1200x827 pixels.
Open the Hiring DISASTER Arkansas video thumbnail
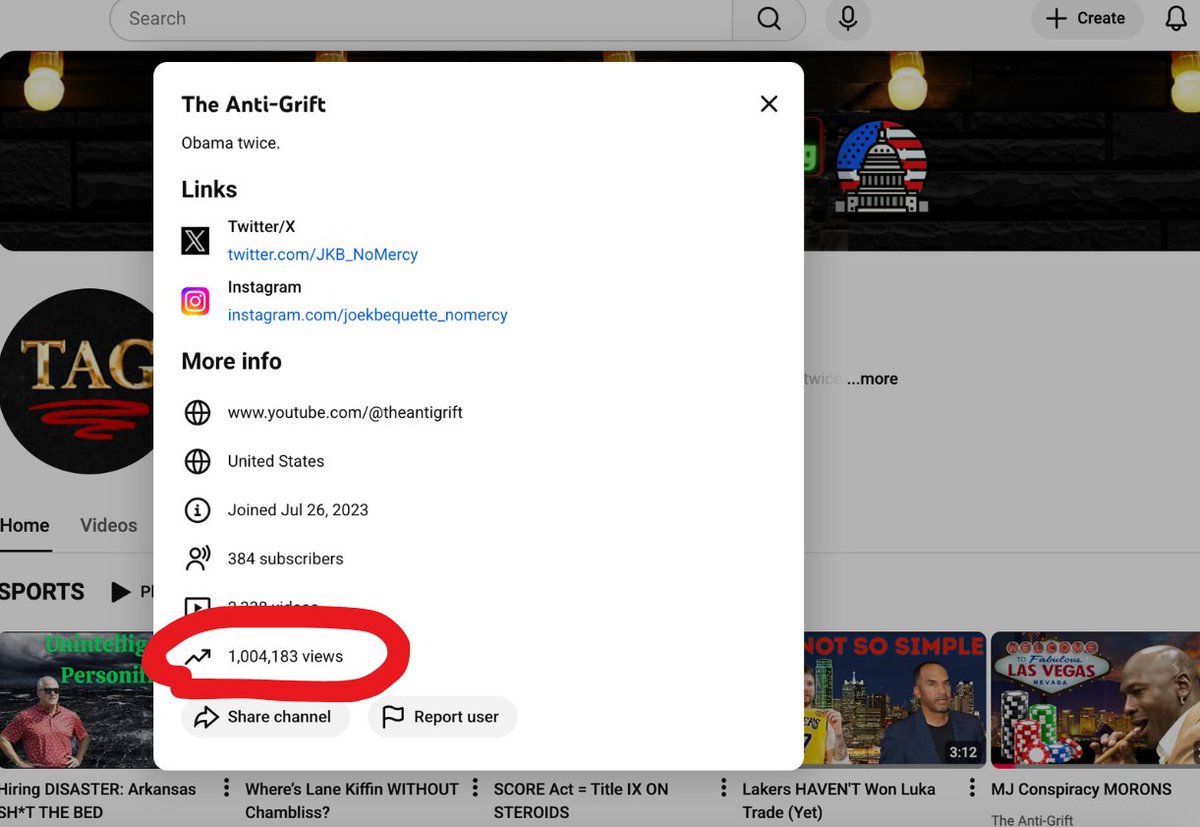point(77,700)
